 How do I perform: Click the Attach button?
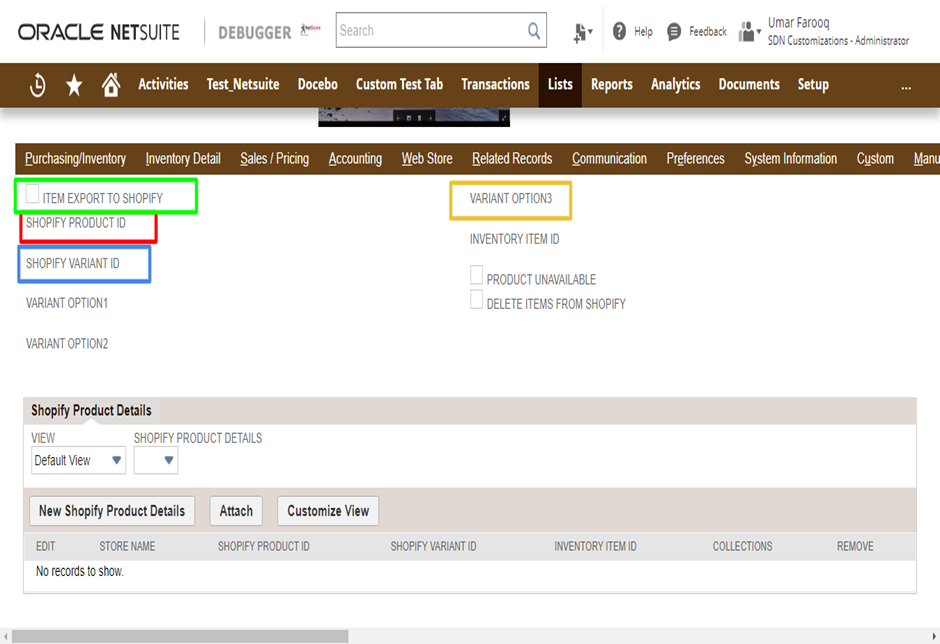pyautogui.click(x=236, y=511)
